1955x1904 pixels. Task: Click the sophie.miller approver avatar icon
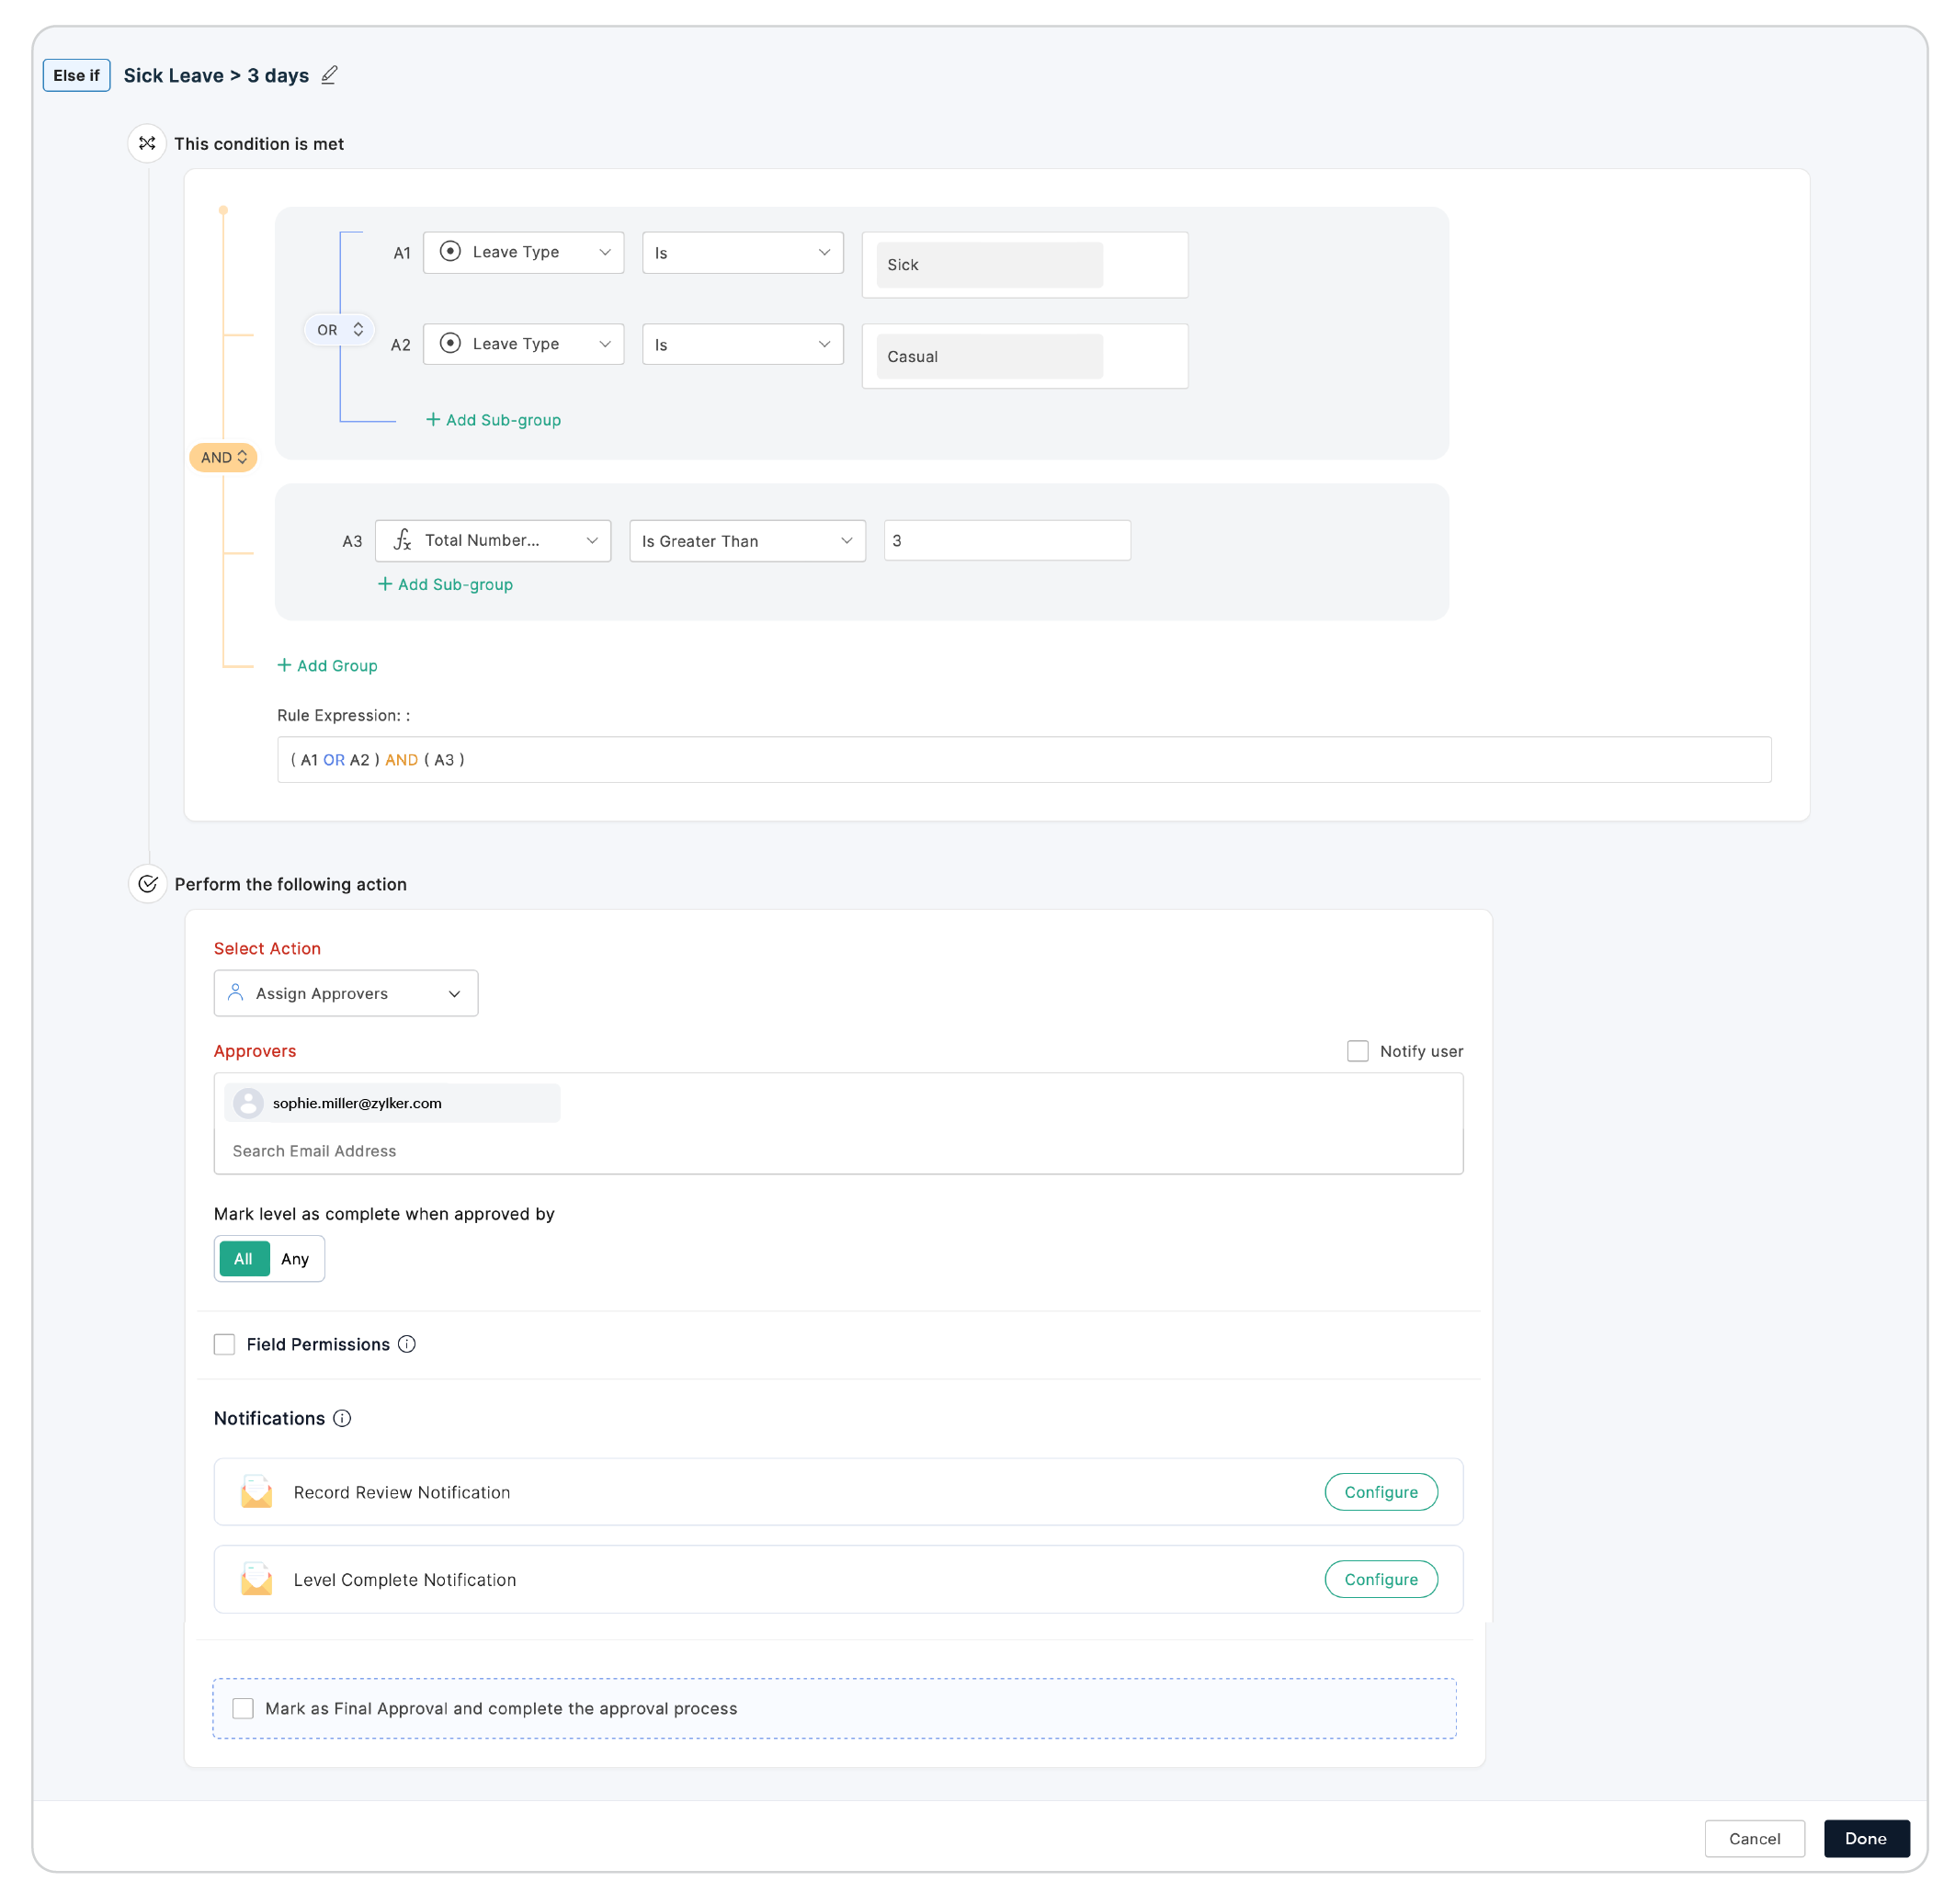pos(248,1103)
